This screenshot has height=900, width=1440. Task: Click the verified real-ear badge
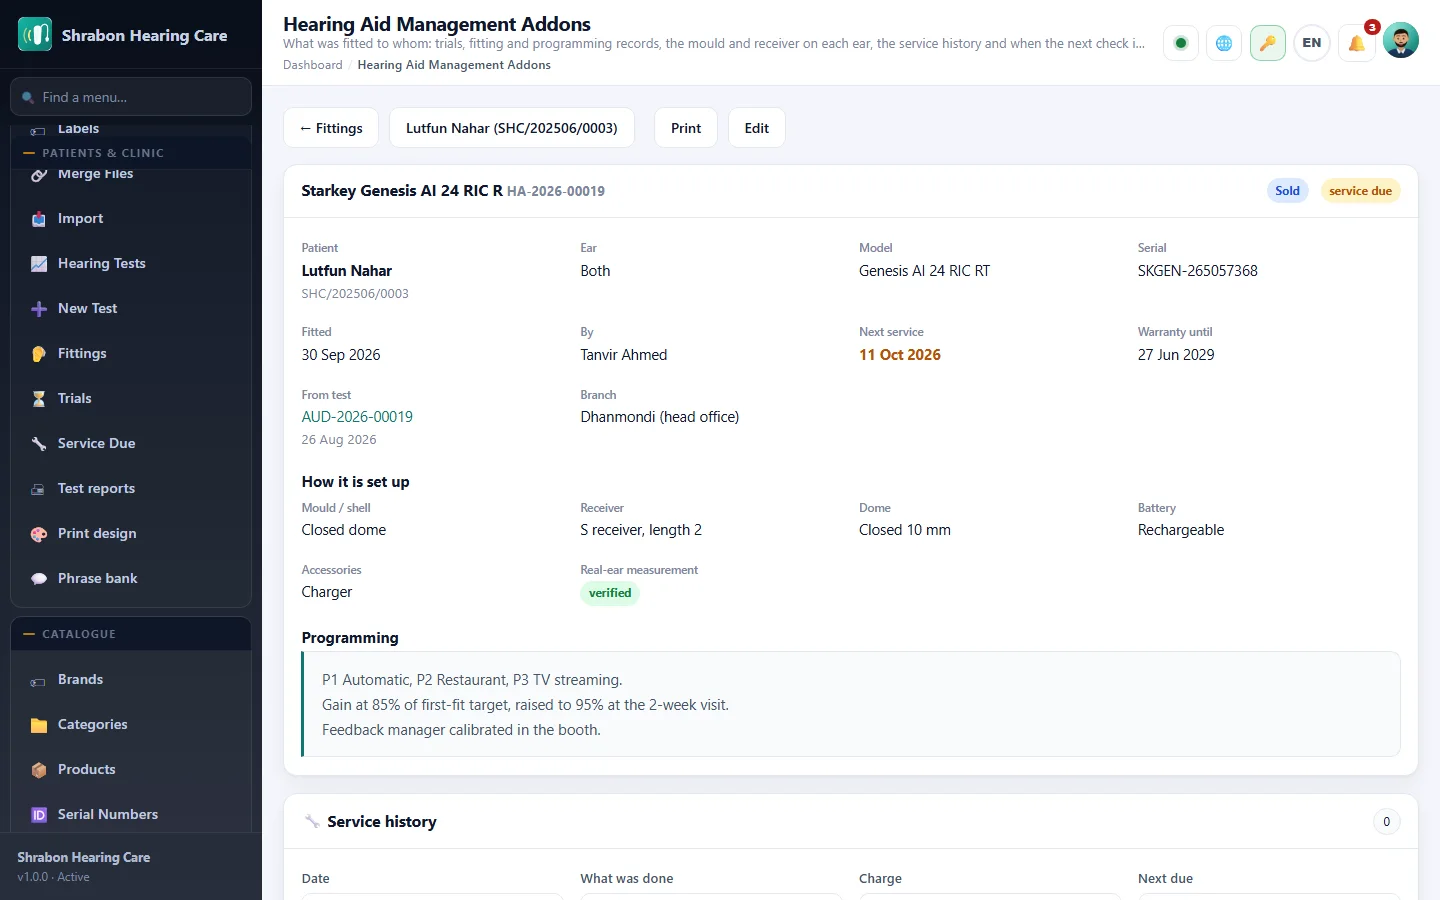(610, 593)
